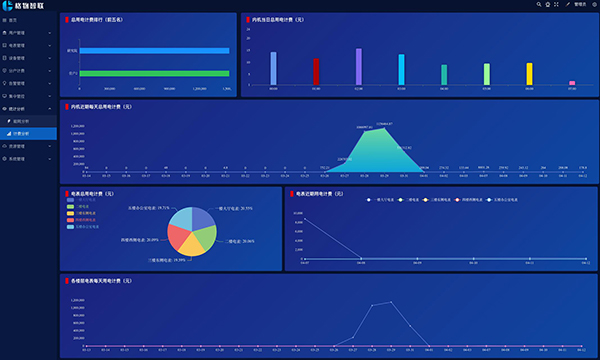Click the pencil theme icon in header
The height and width of the screenshot is (360, 600).
(568, 4)
